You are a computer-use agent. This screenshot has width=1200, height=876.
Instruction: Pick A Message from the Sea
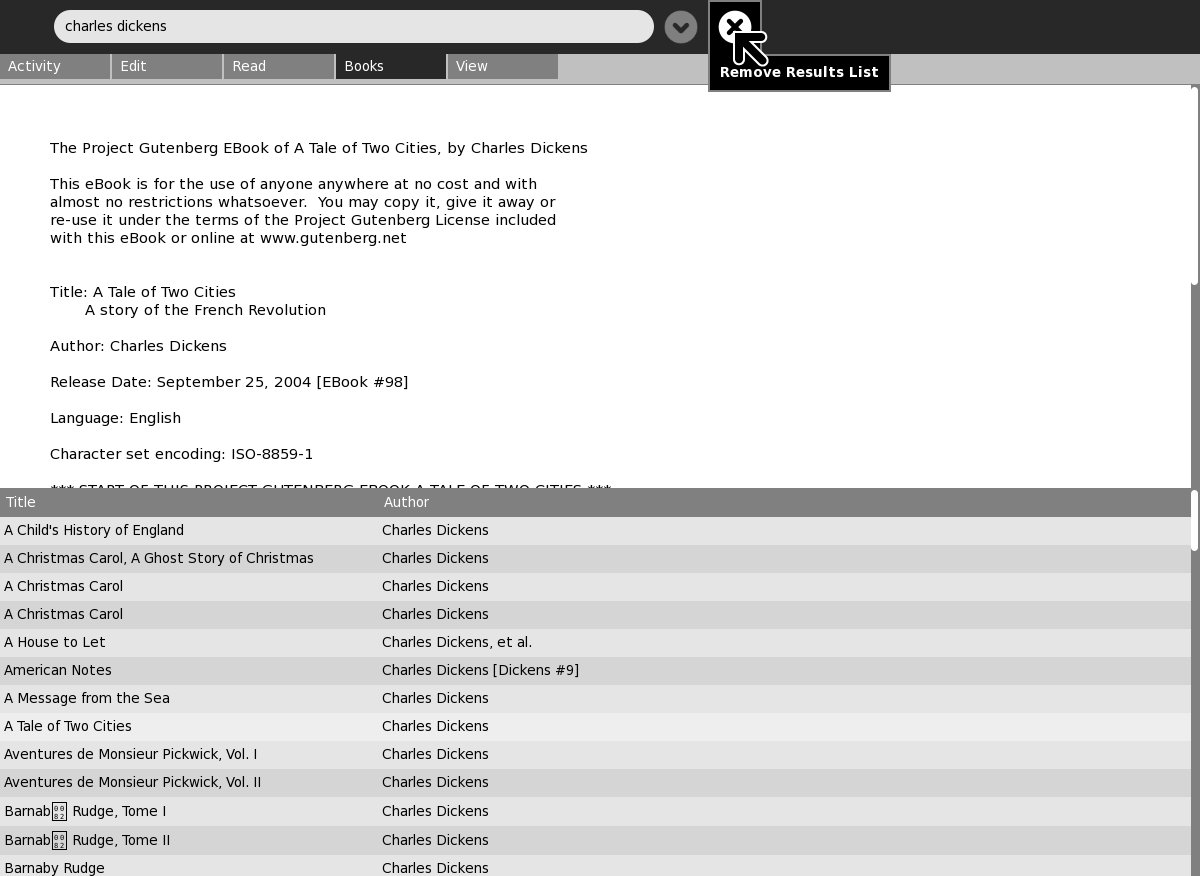point(87,698)
